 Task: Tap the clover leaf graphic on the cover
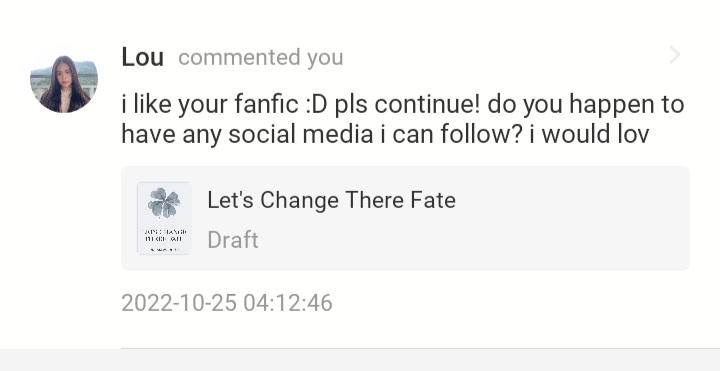(164, 202)
